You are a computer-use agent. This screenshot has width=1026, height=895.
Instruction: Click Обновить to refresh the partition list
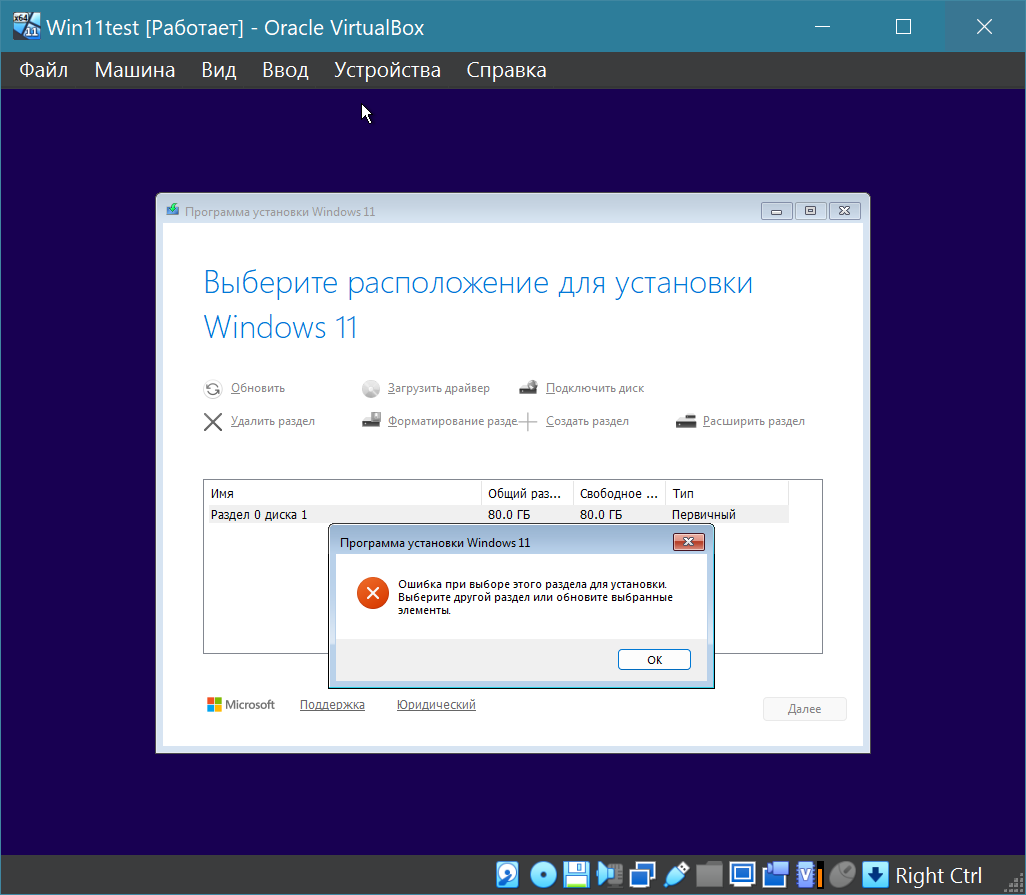(257, 388)
